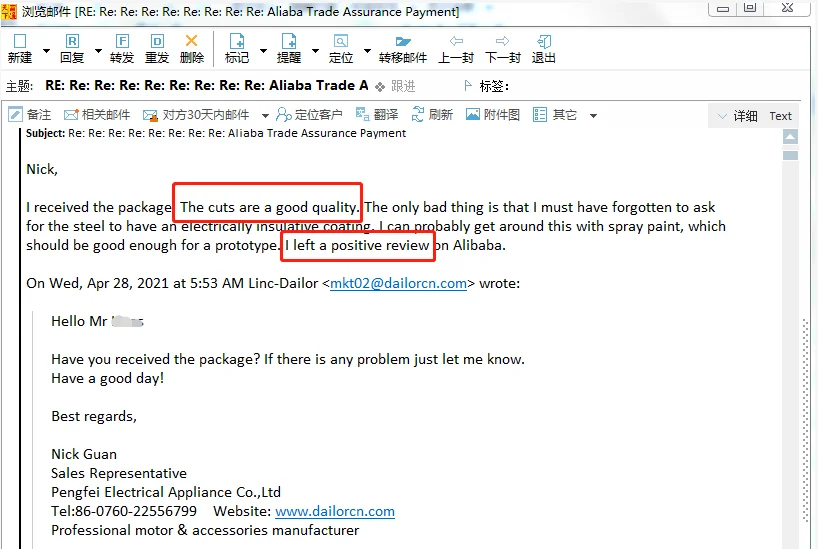The height and width of the screenshot is (549, 818).
Task: Open the www.dailorcn.com website link
Action: 335,511
